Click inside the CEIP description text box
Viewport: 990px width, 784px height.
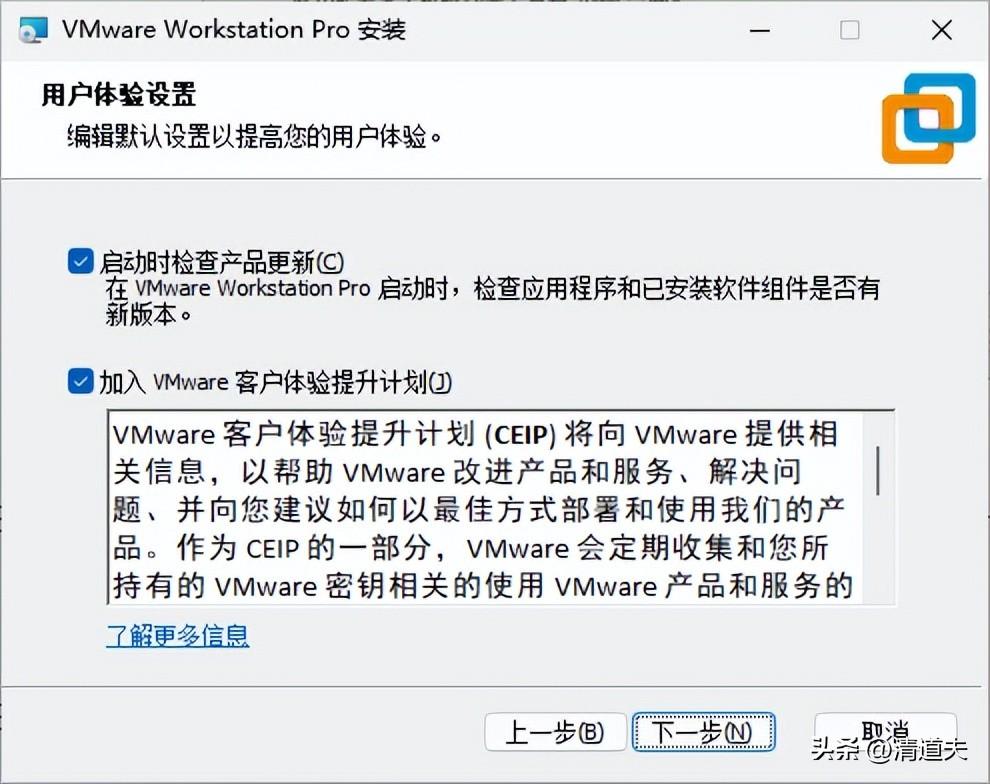(485, 508)
